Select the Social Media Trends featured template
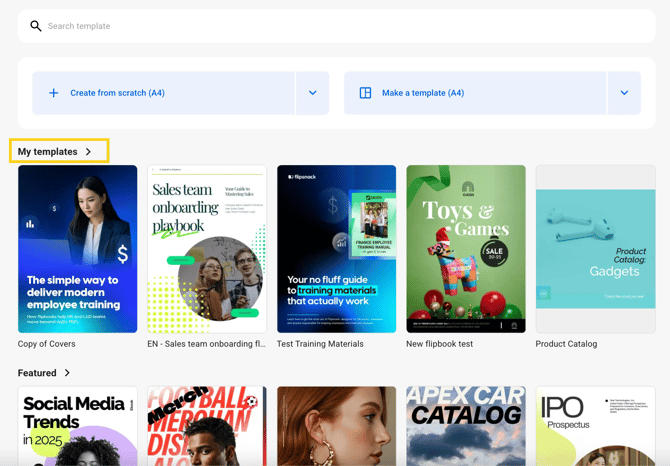 point(78,426)
